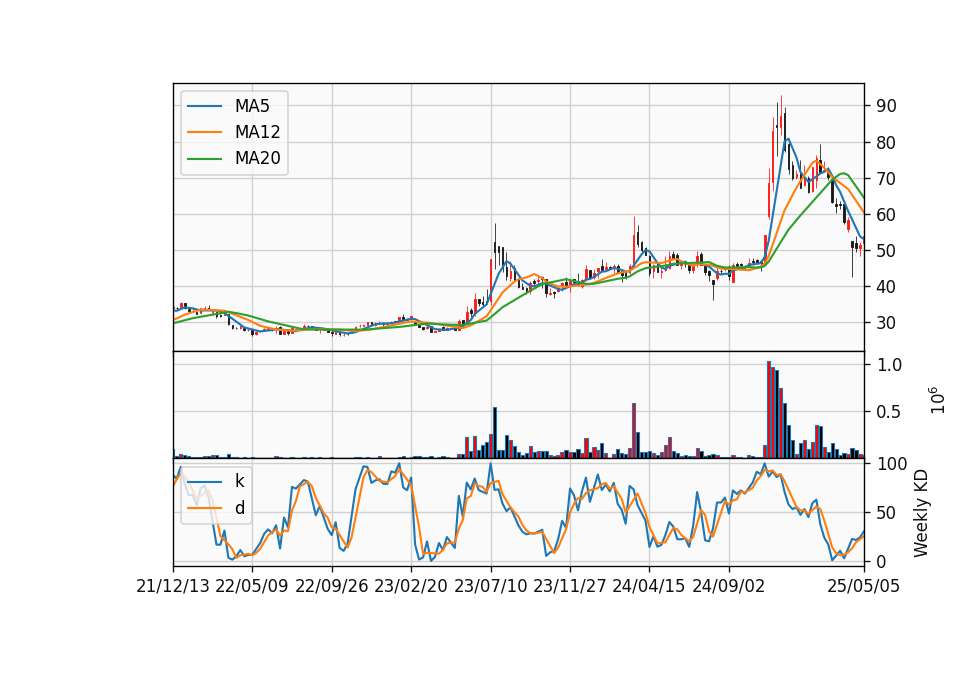The height and width of the screenshot is (690, 960).
Task: Click the blue MA5 legend line sample
Action: (x=204, y=106)
